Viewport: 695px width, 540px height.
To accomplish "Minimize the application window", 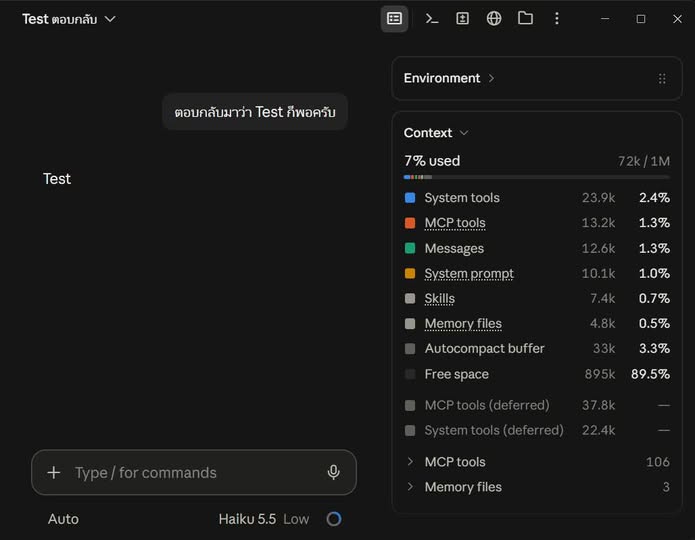I will [605, 19].
